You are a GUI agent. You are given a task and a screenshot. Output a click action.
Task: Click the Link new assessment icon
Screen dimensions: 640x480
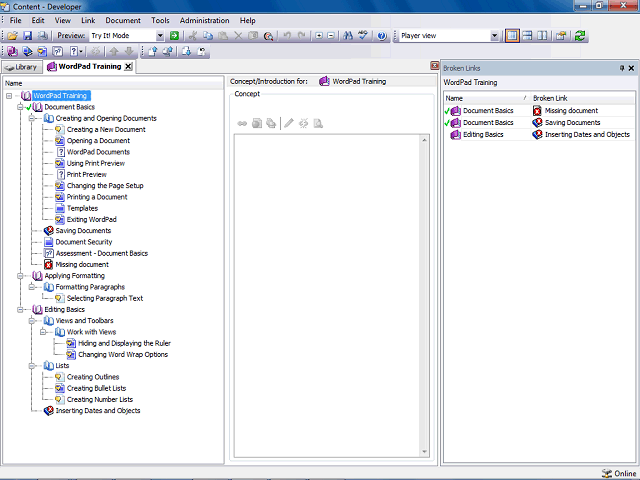tap(58, 51)
